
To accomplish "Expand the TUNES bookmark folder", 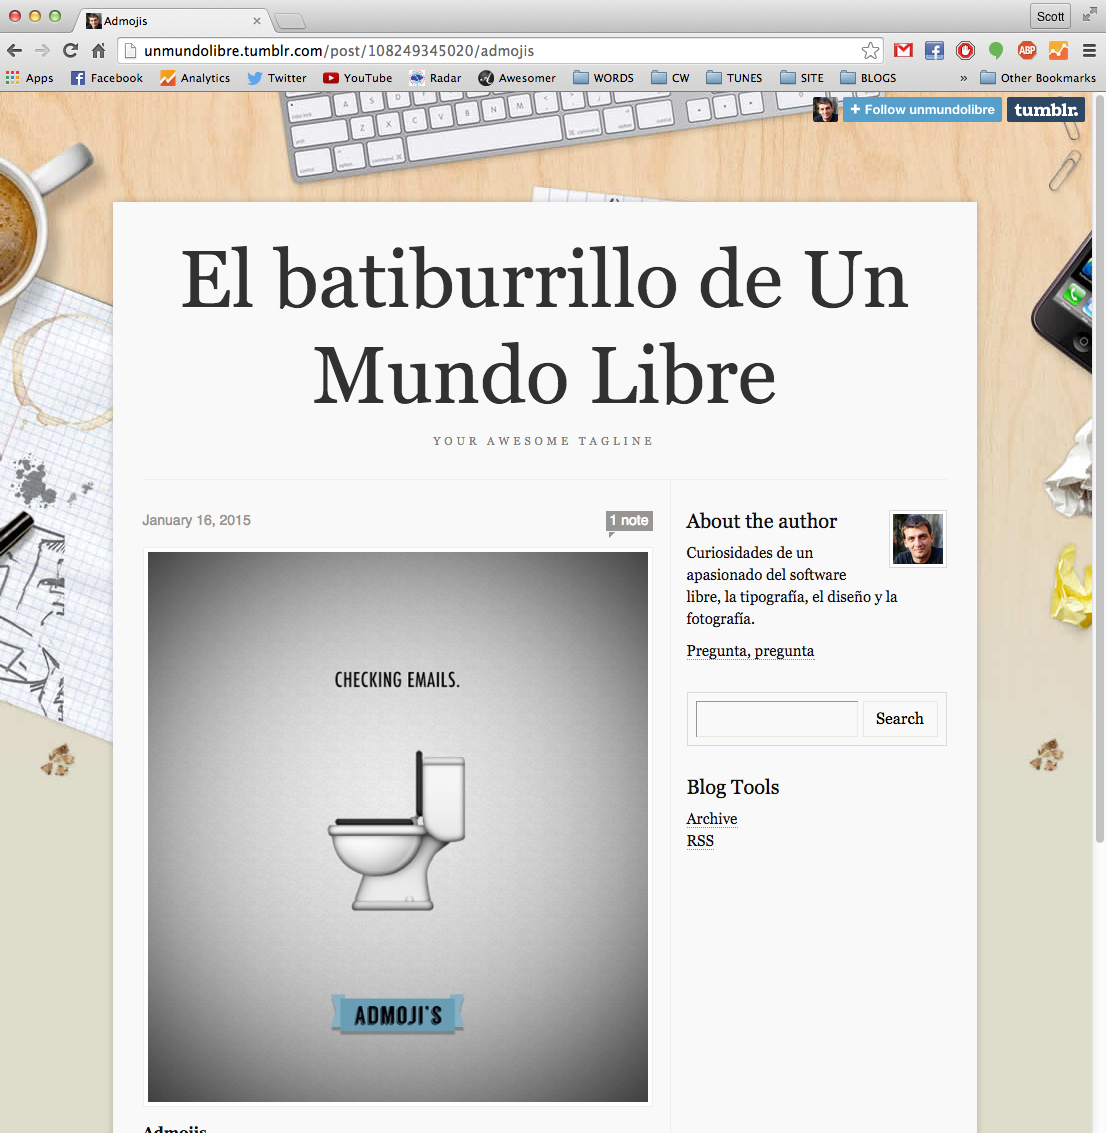I will point(734,78).
